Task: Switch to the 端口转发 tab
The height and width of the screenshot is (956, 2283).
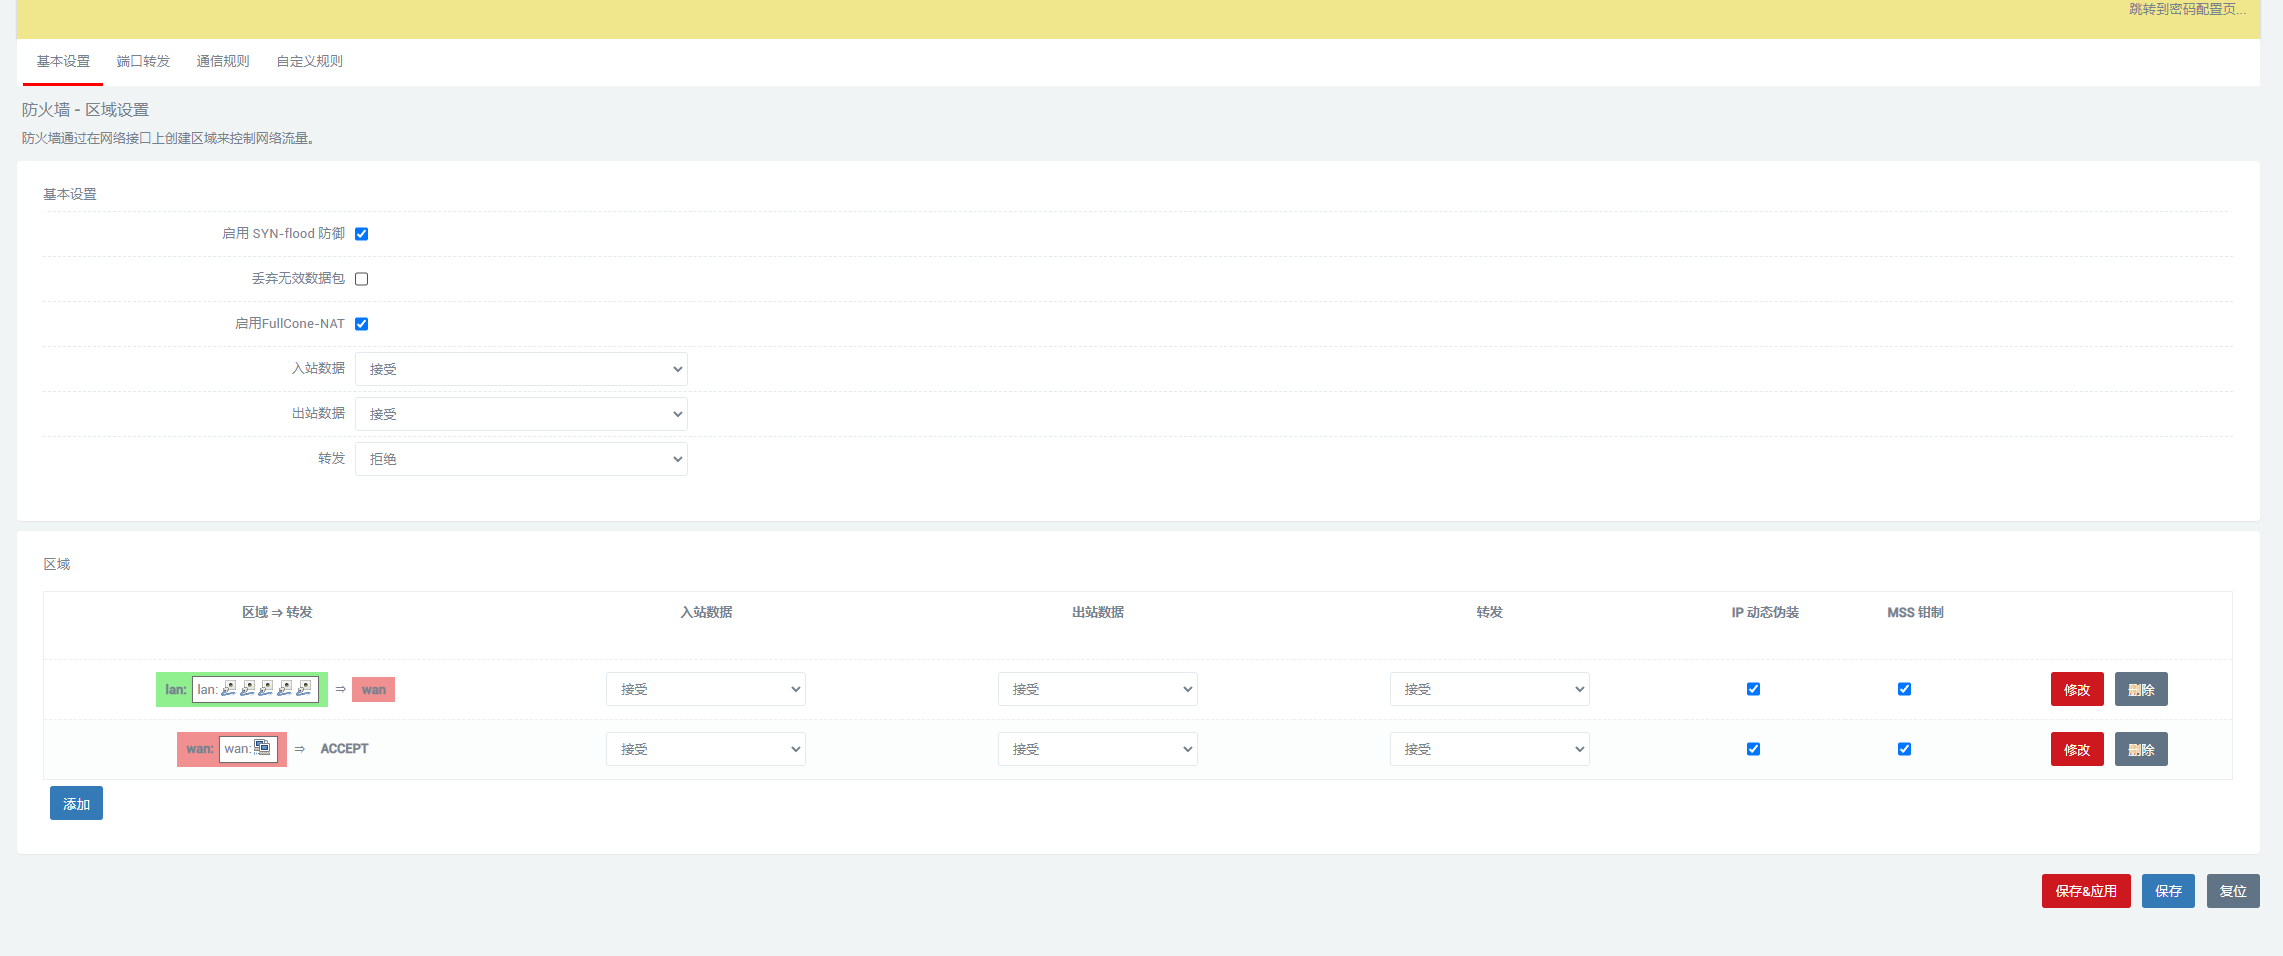Action: (143, 61)
